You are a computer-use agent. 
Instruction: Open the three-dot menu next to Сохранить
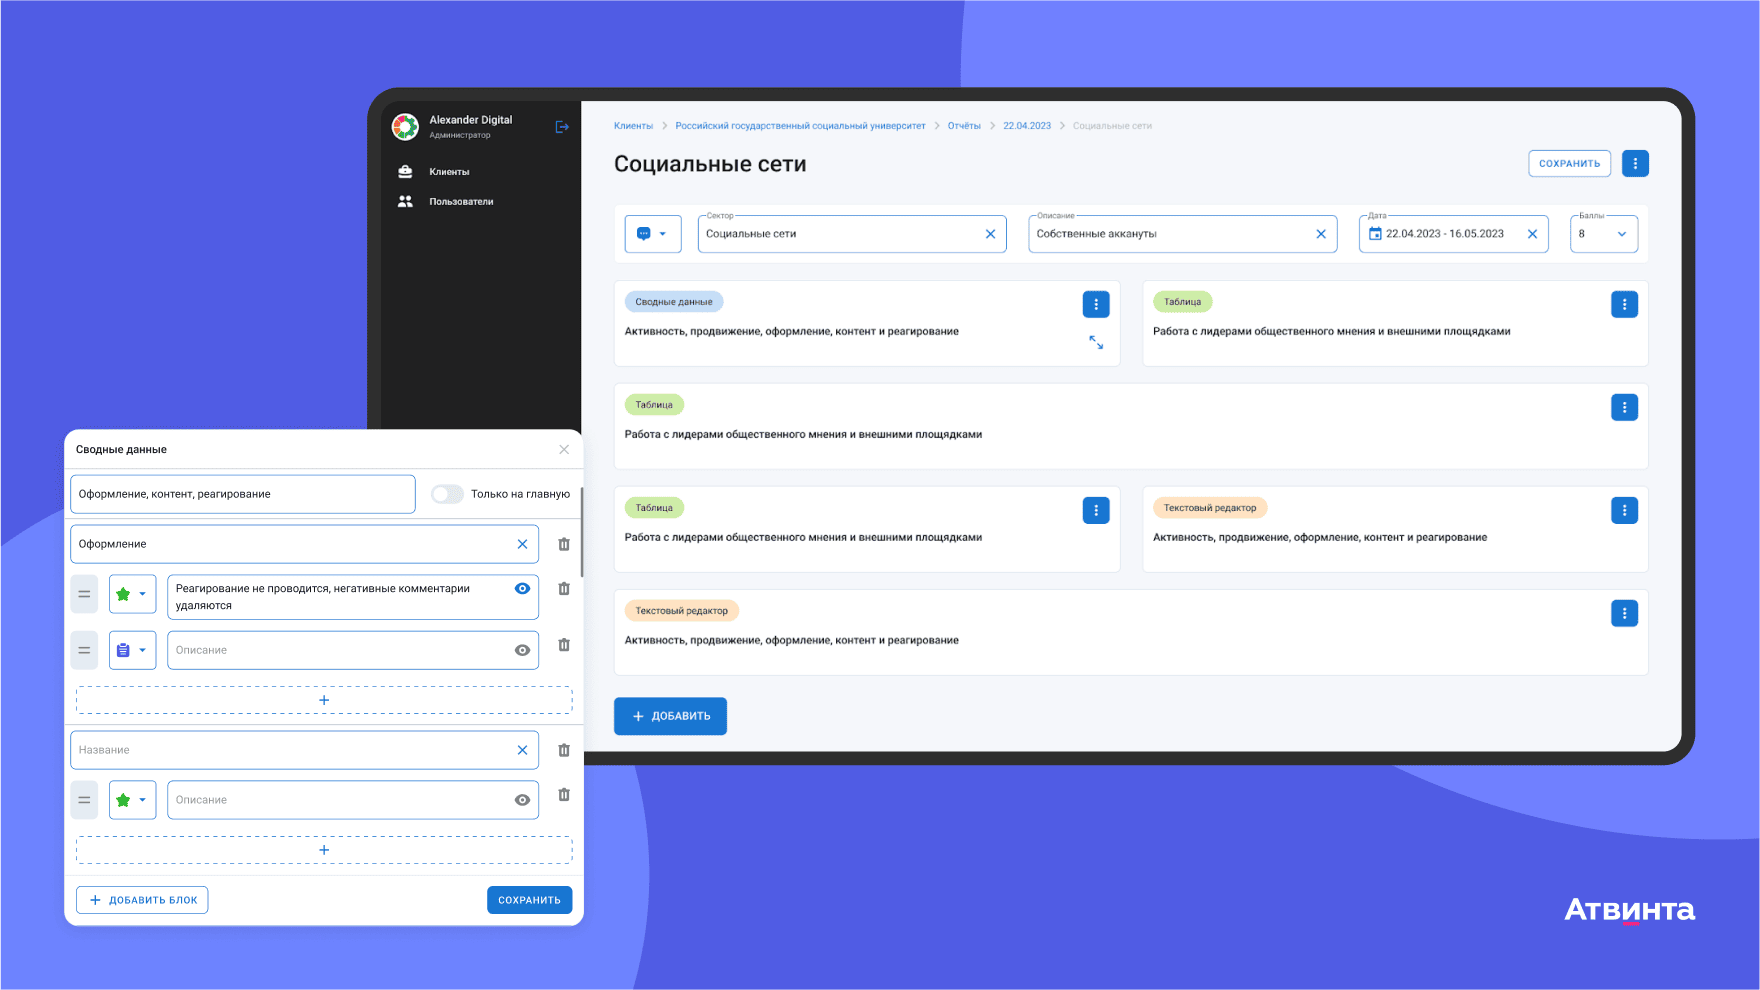[x=1635, y=163]
